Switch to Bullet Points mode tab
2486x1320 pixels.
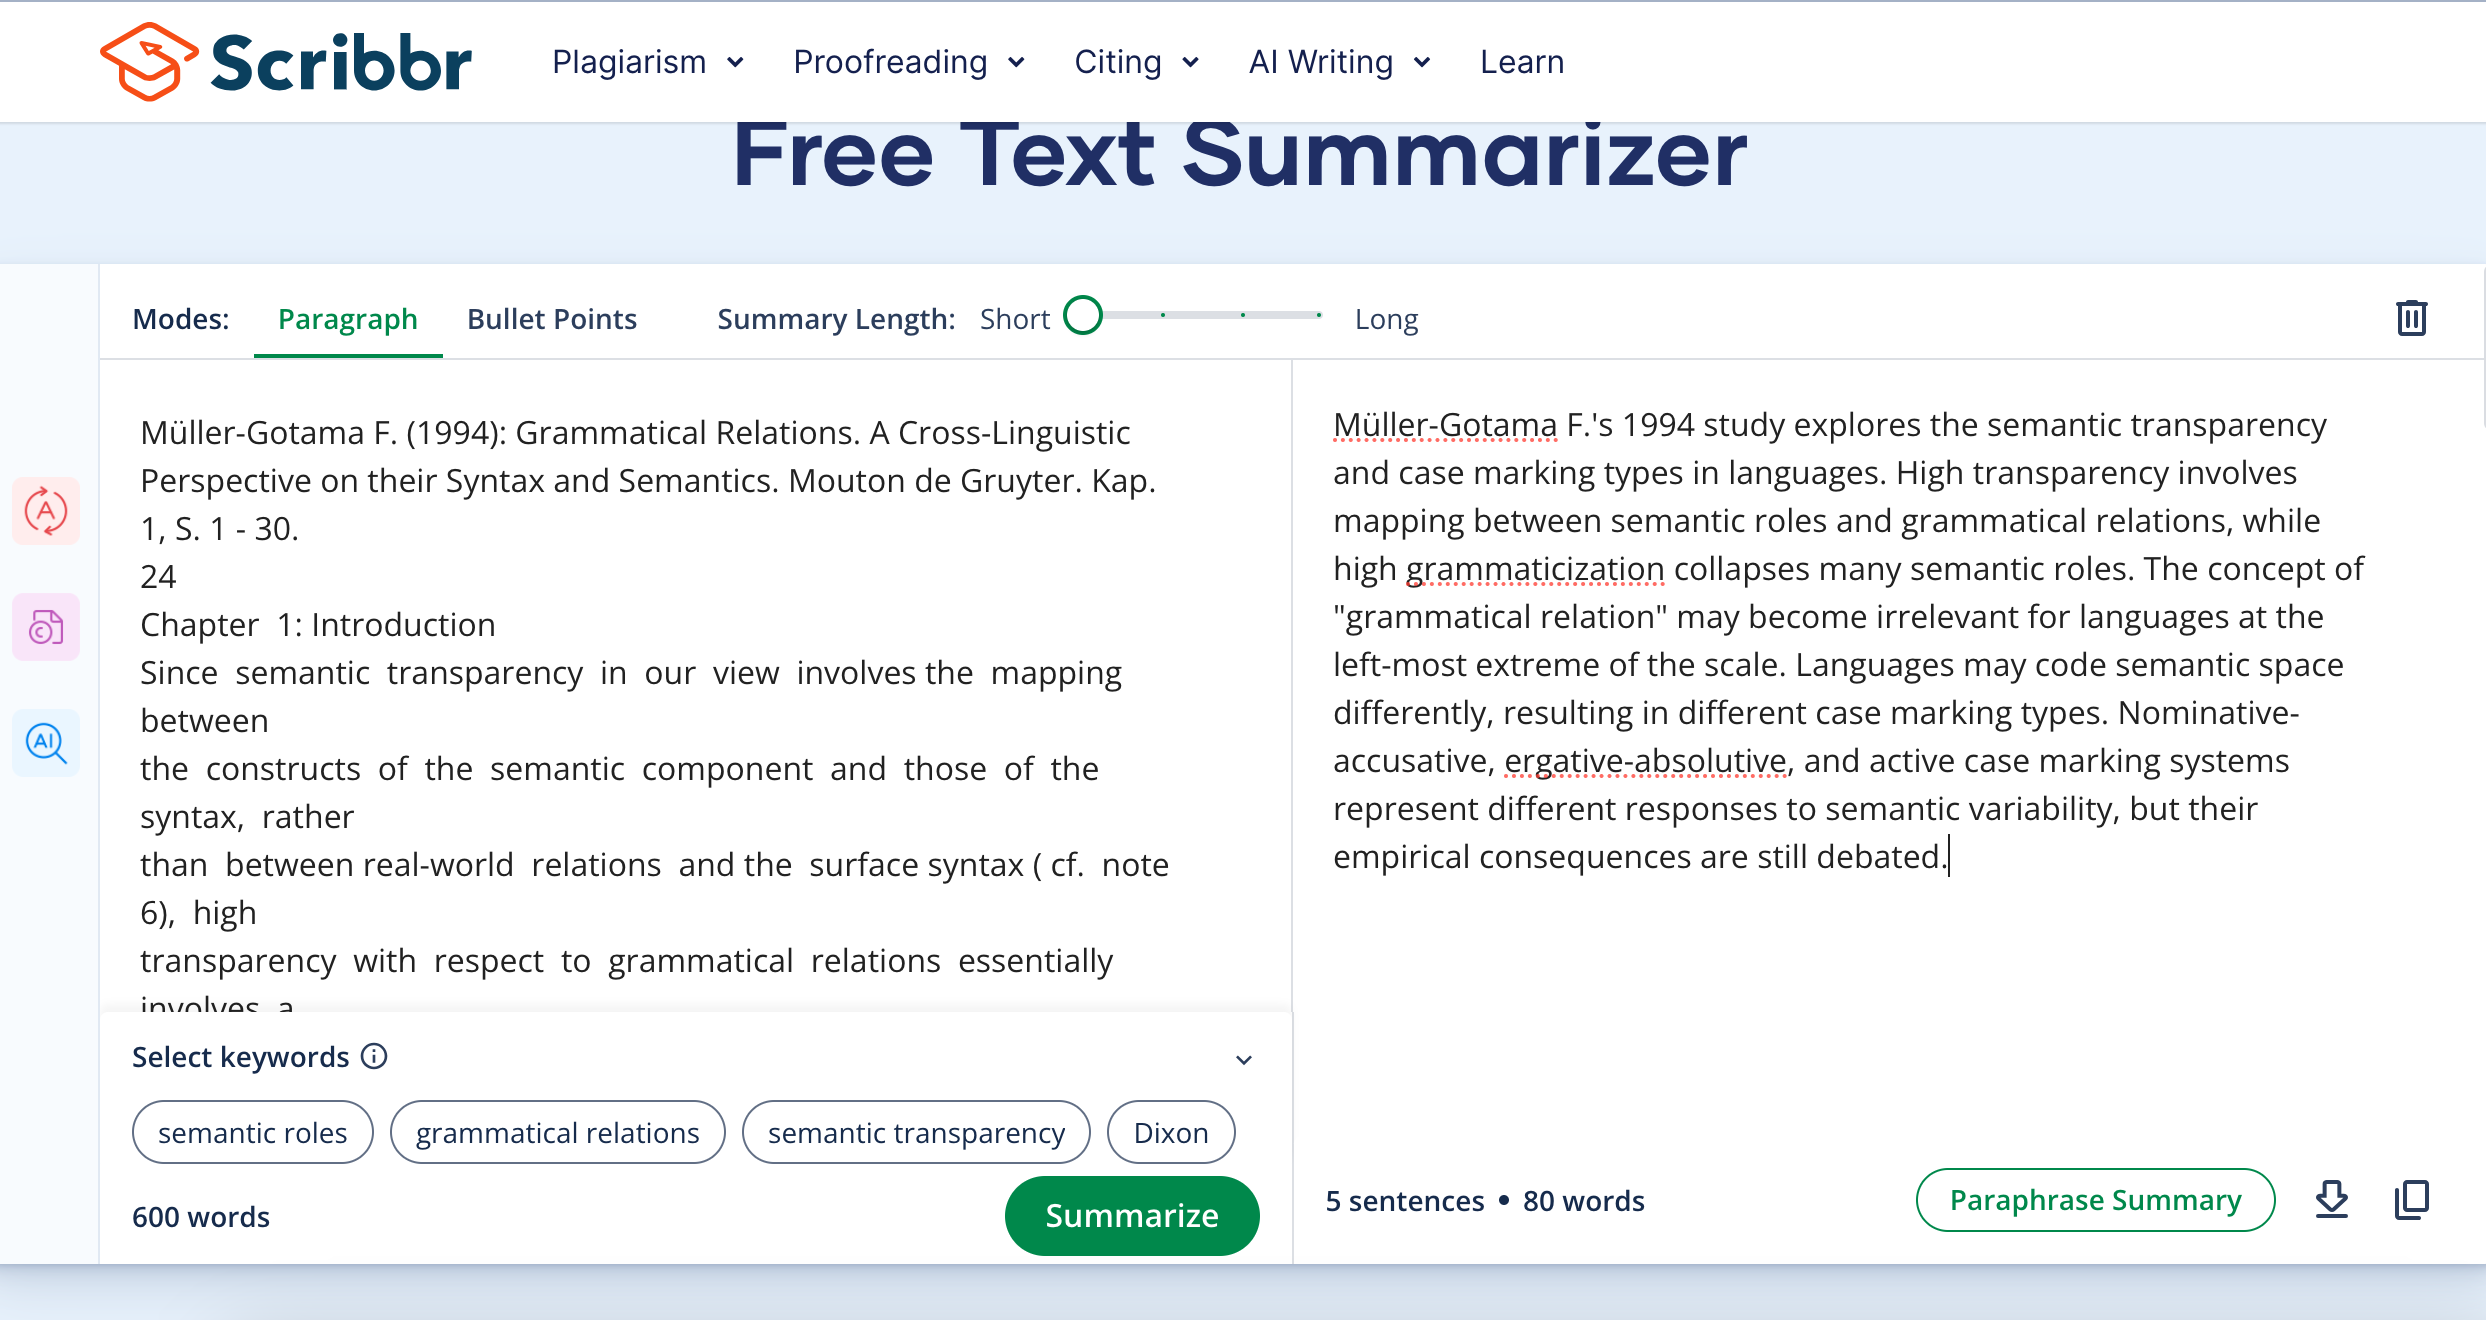551,319
